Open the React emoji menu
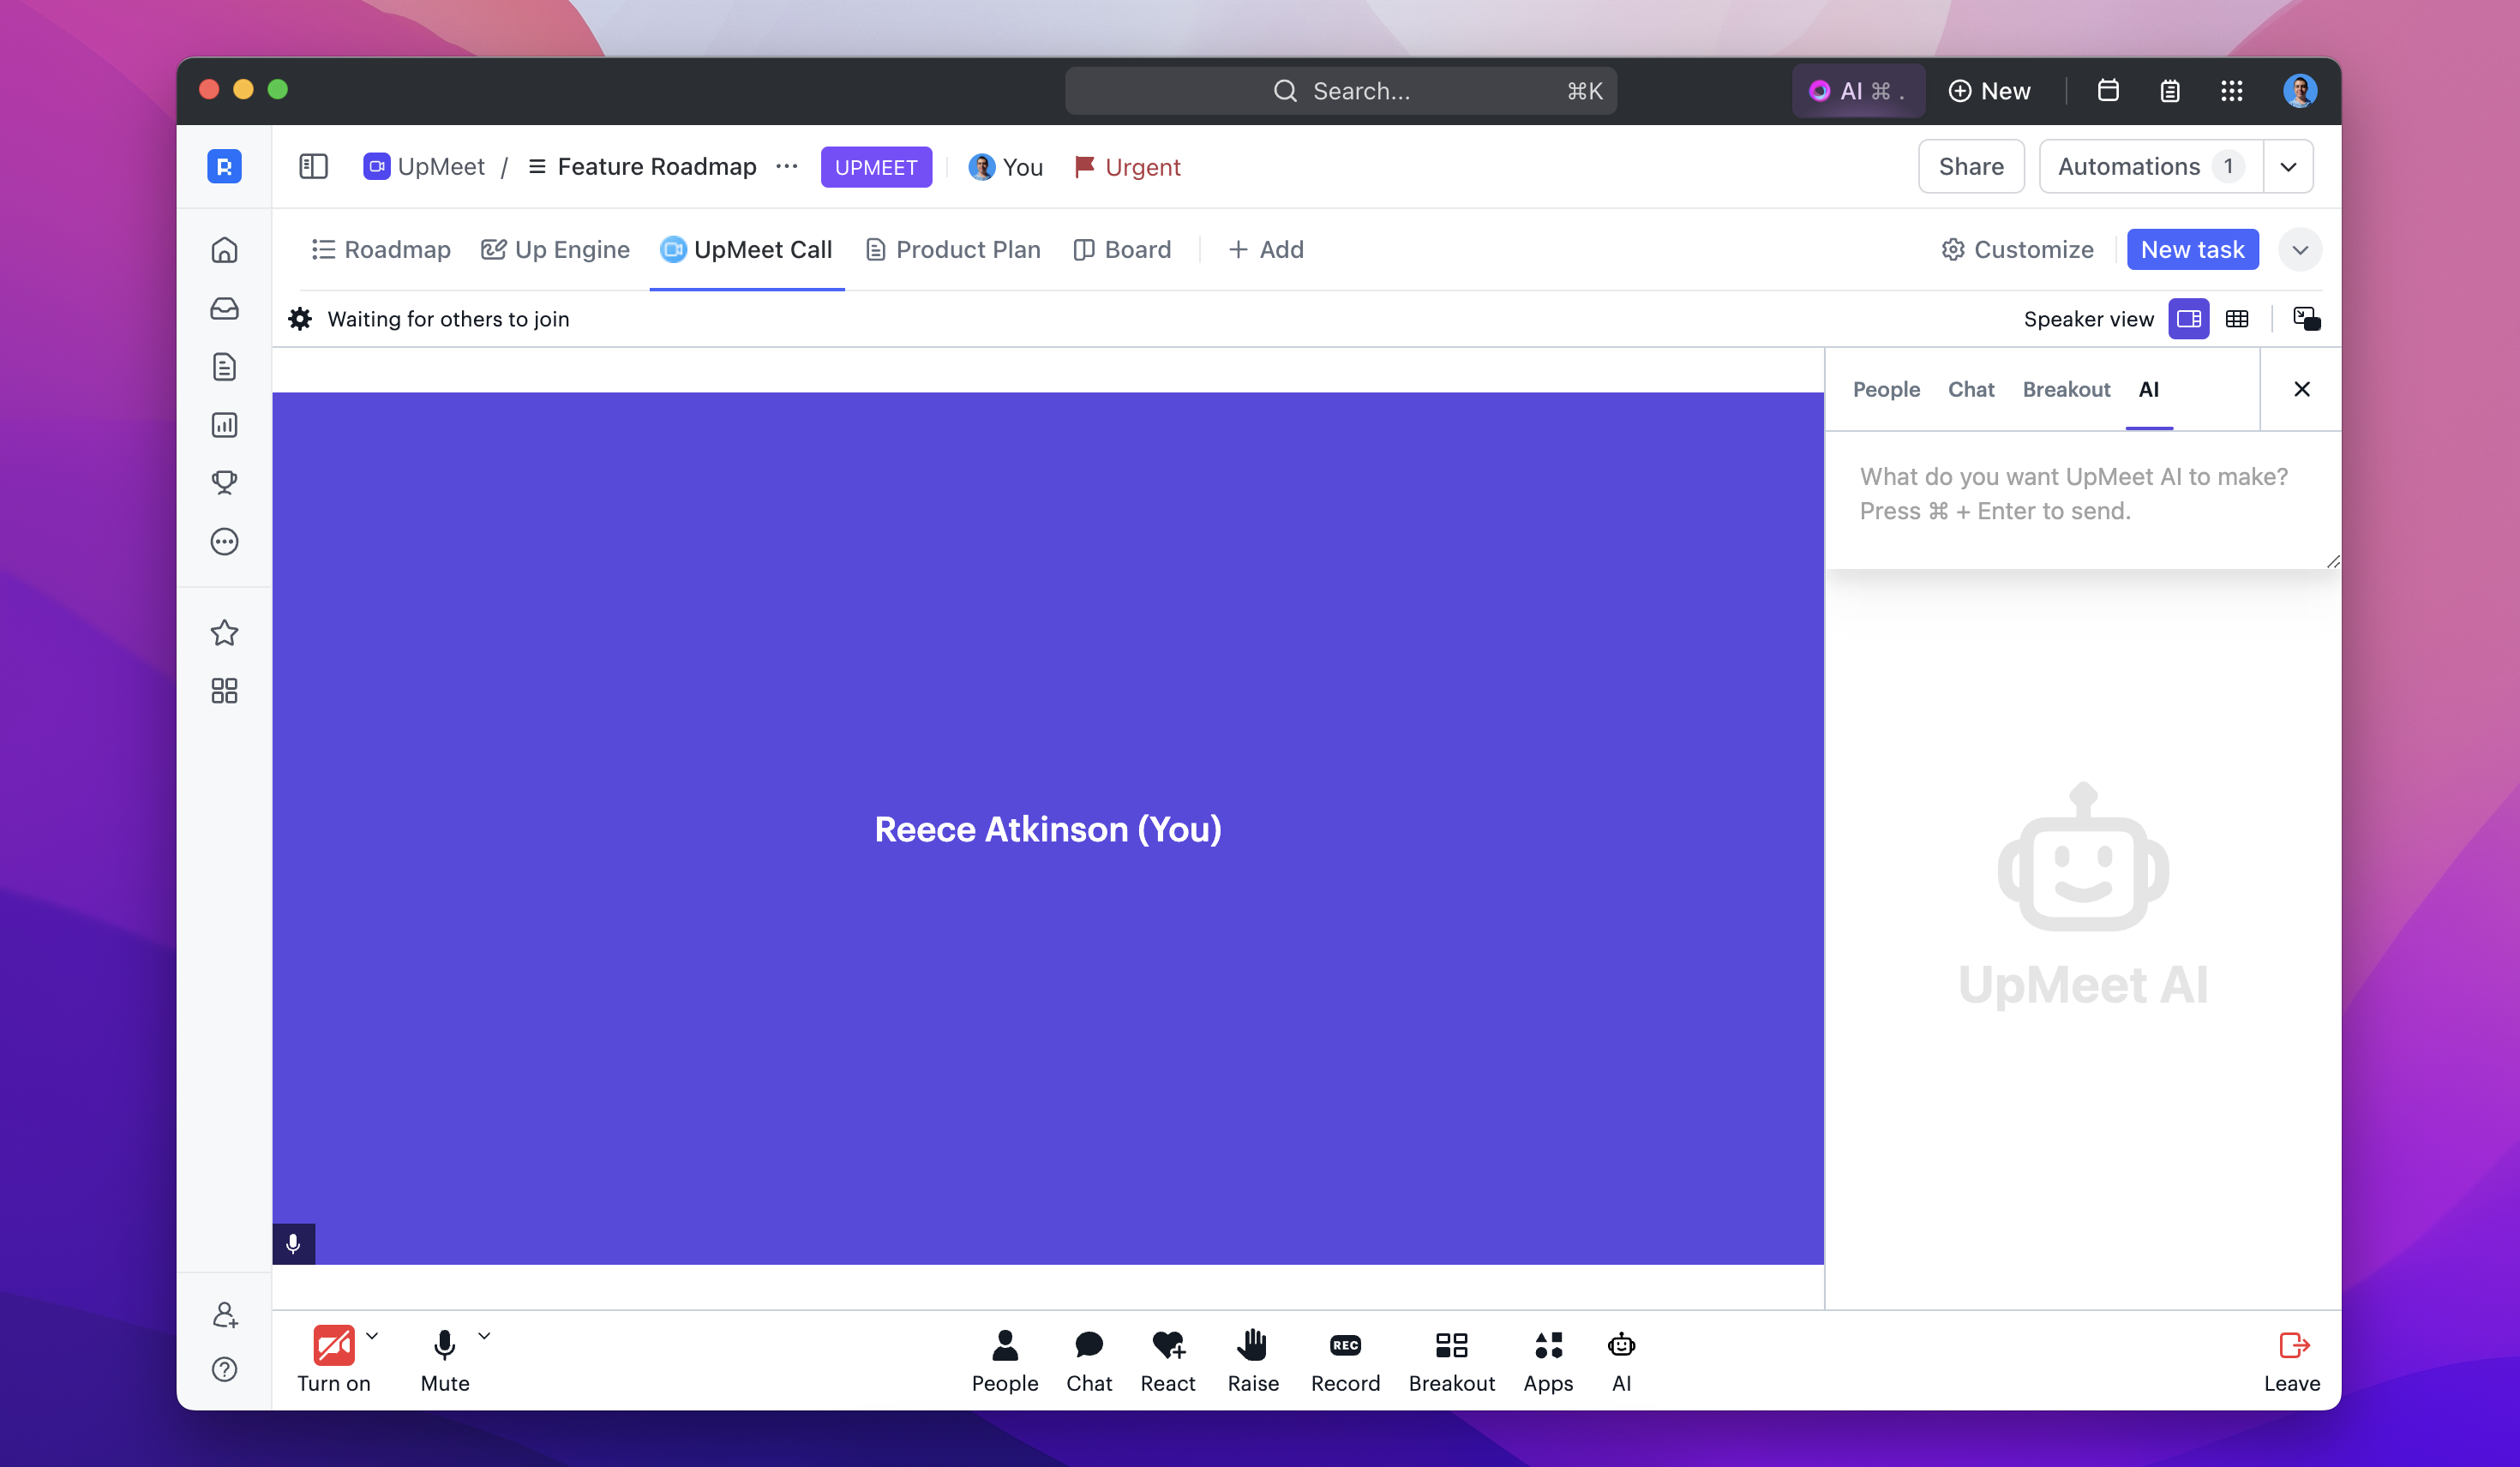The image size is (2520, 1467). (1167, 1345)
